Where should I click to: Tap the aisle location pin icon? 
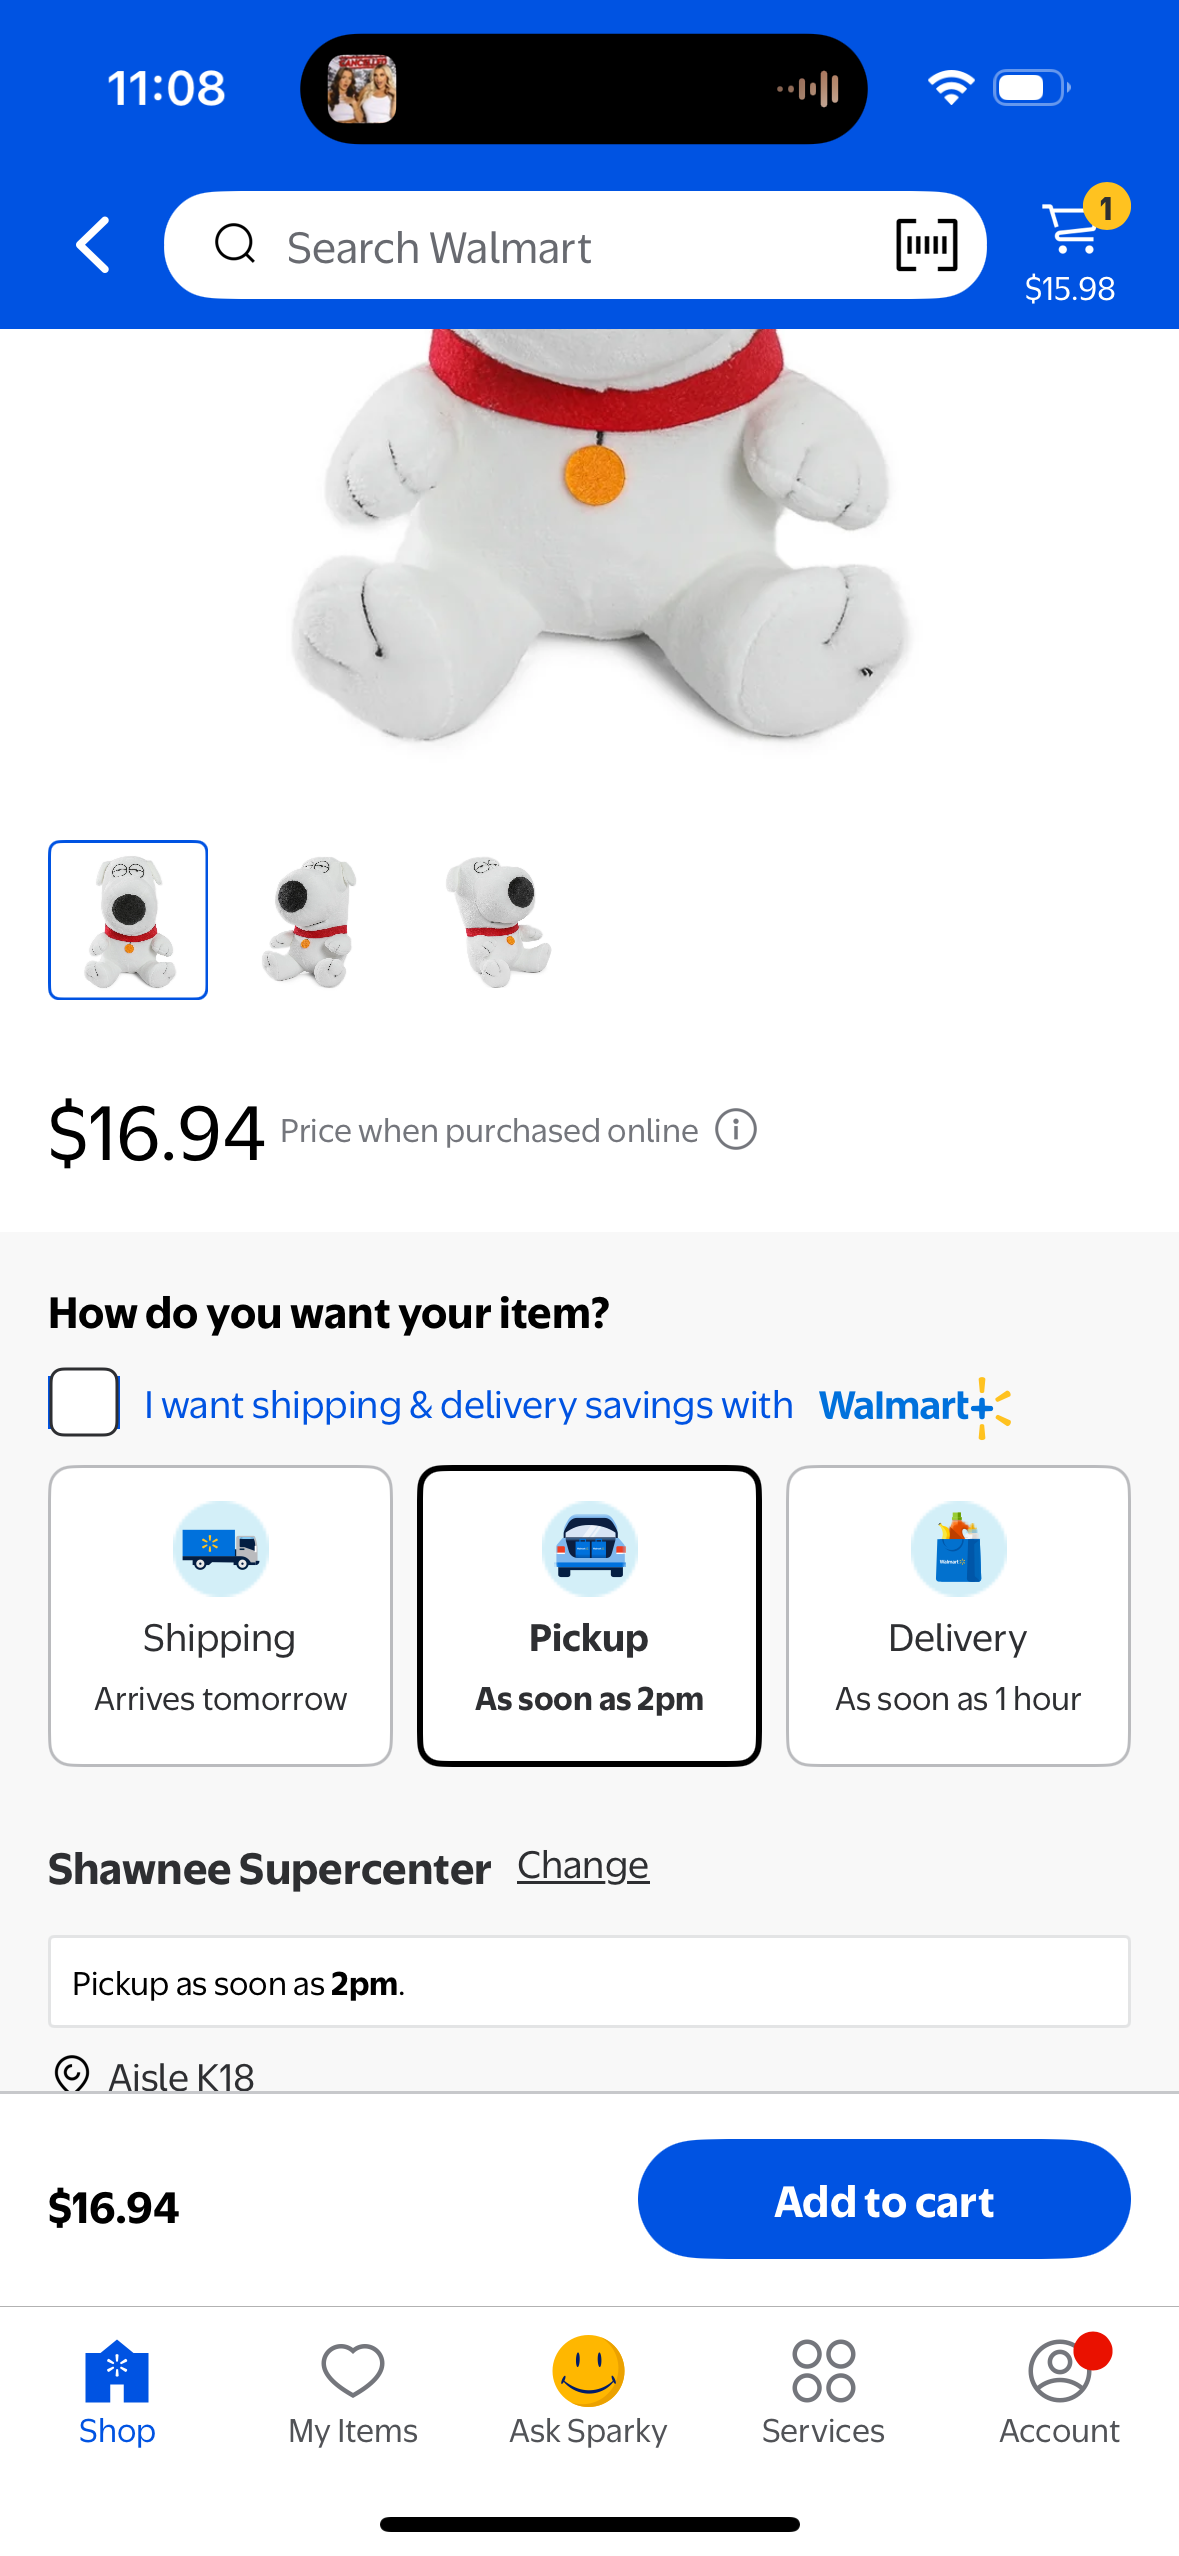point(72,2074)
